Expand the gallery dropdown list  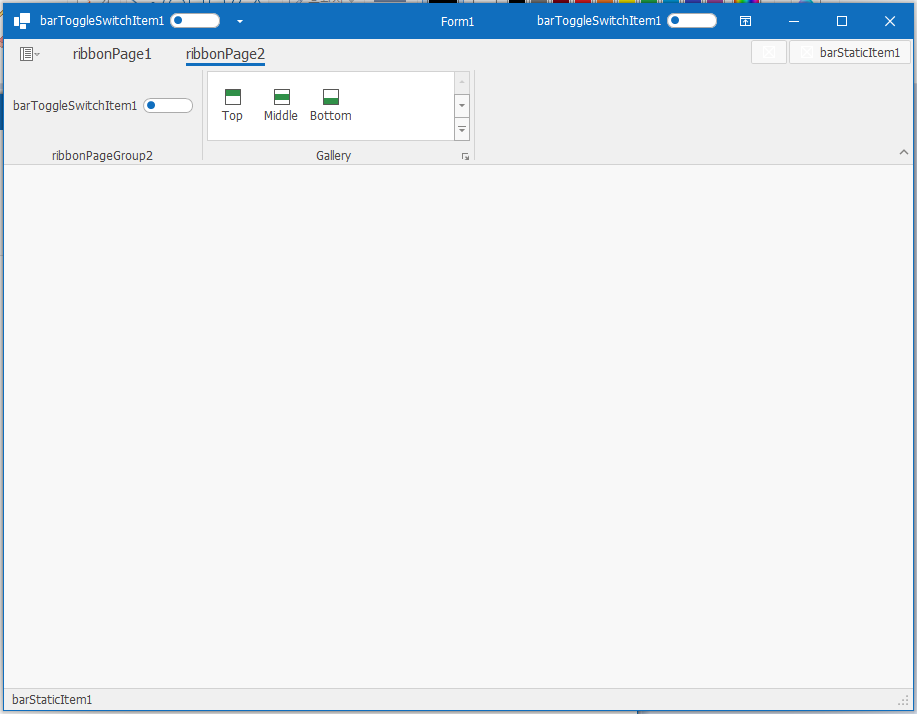pyautogui.click(x=462, y=129)
